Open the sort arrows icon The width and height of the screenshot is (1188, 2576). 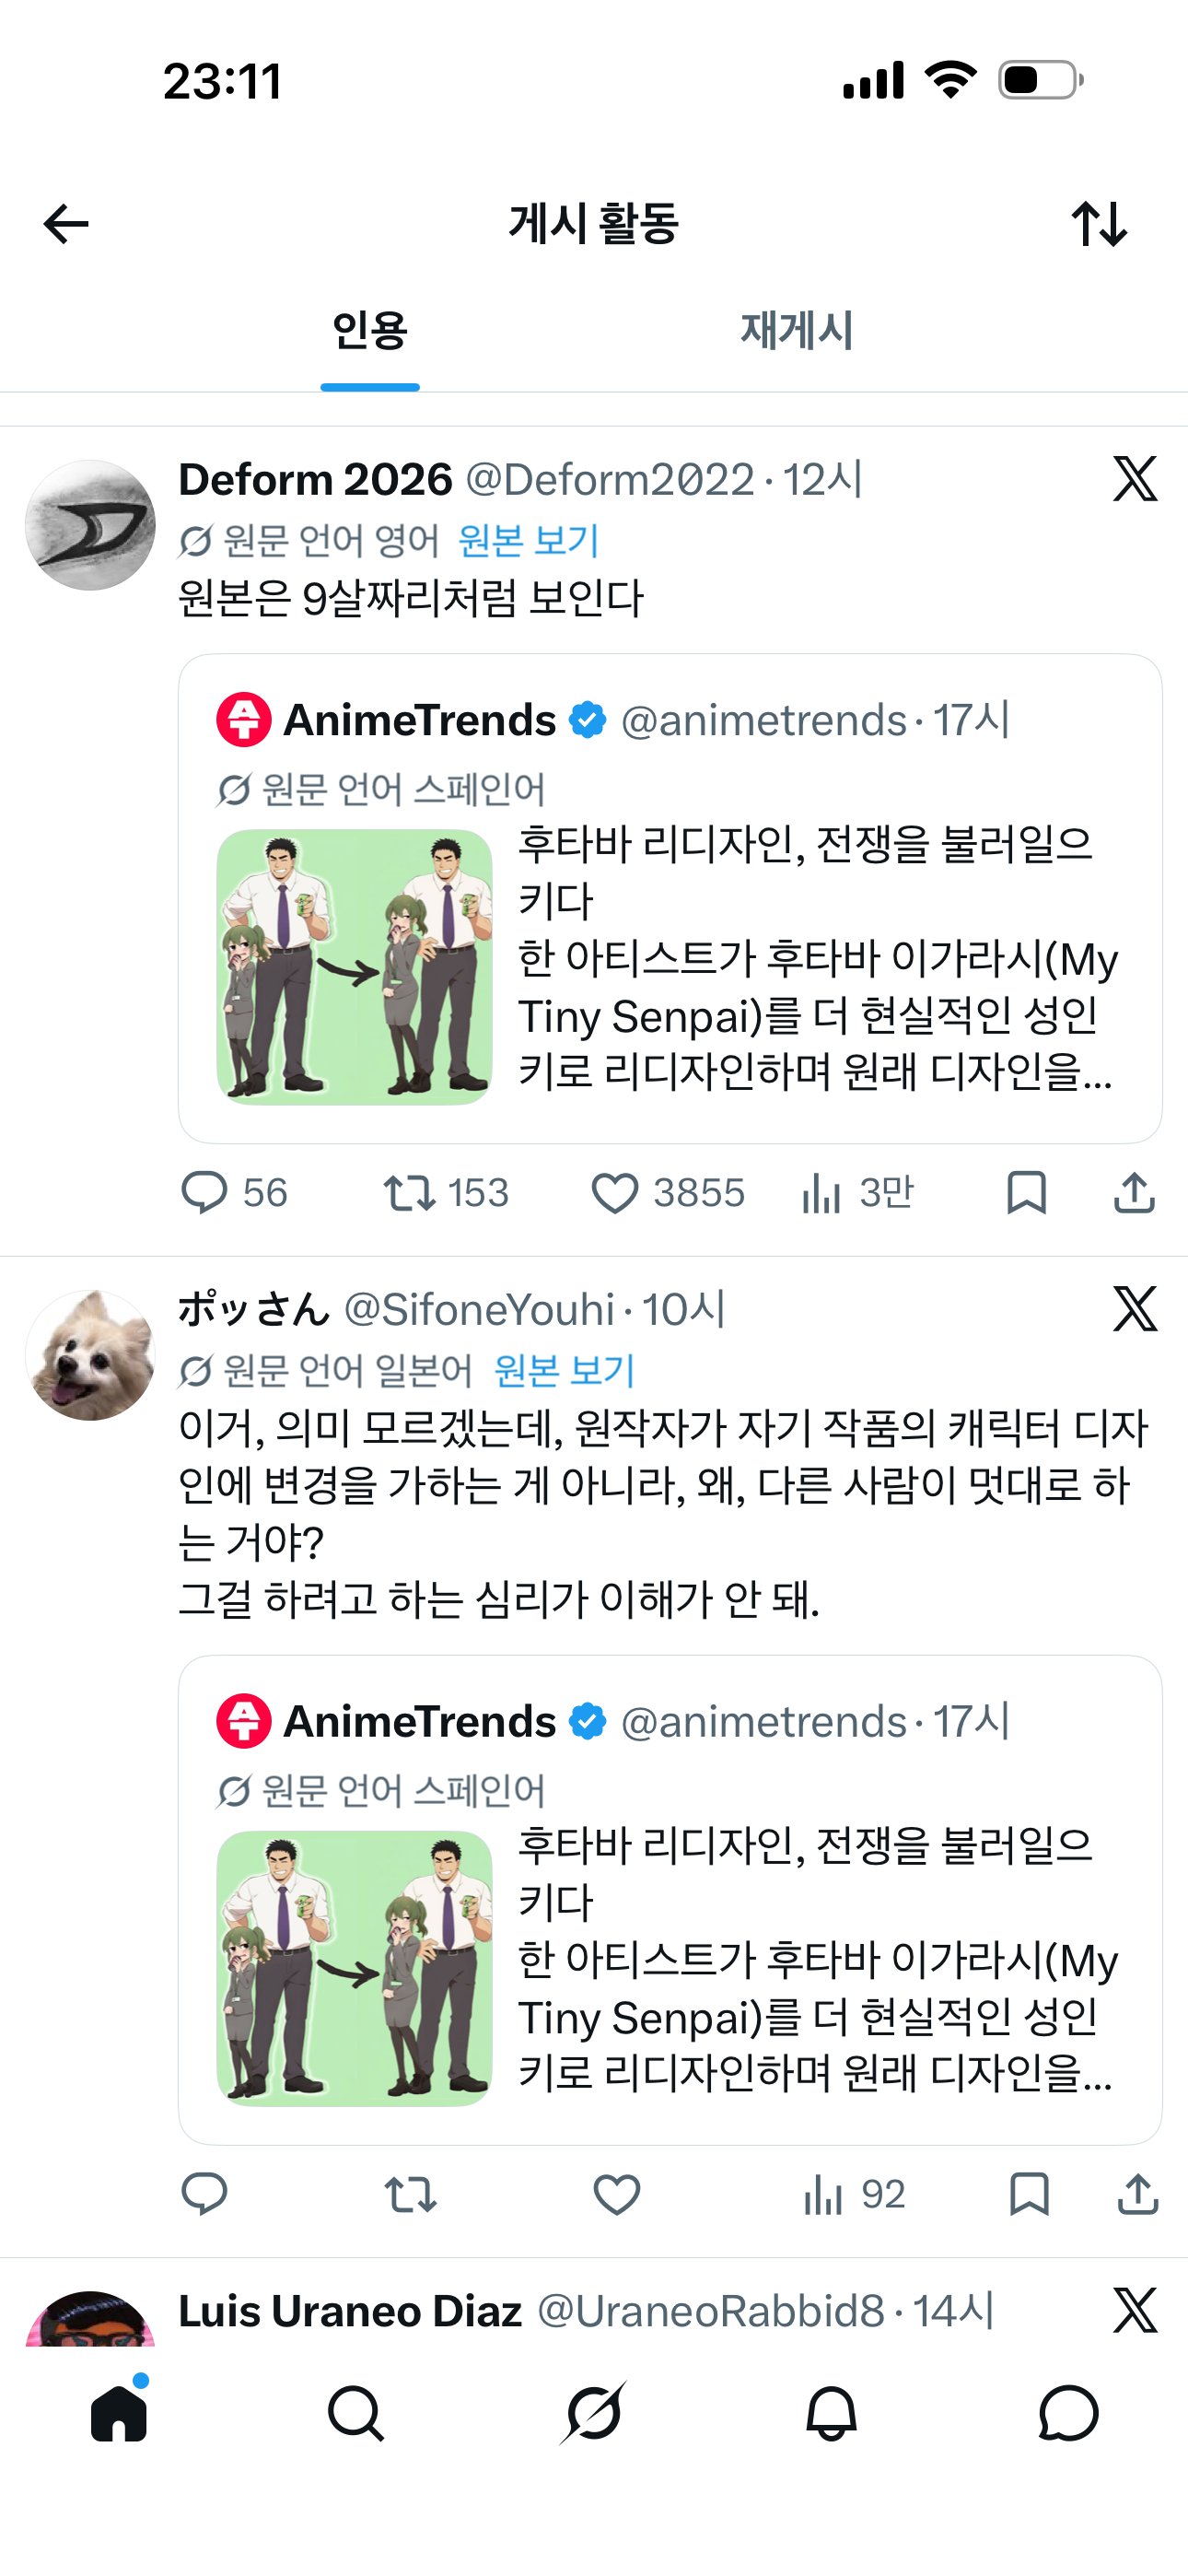click(x=1099, y=224)
